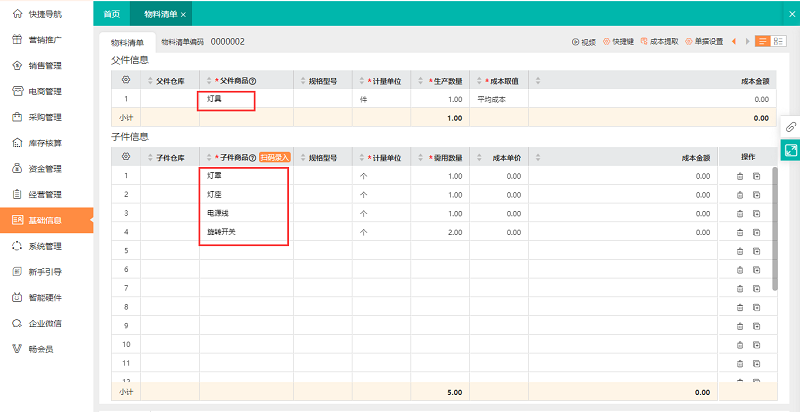Delete the 灯罩 row using its trash icon
Viewport: 800px width, 412px height.
(740, 176)
